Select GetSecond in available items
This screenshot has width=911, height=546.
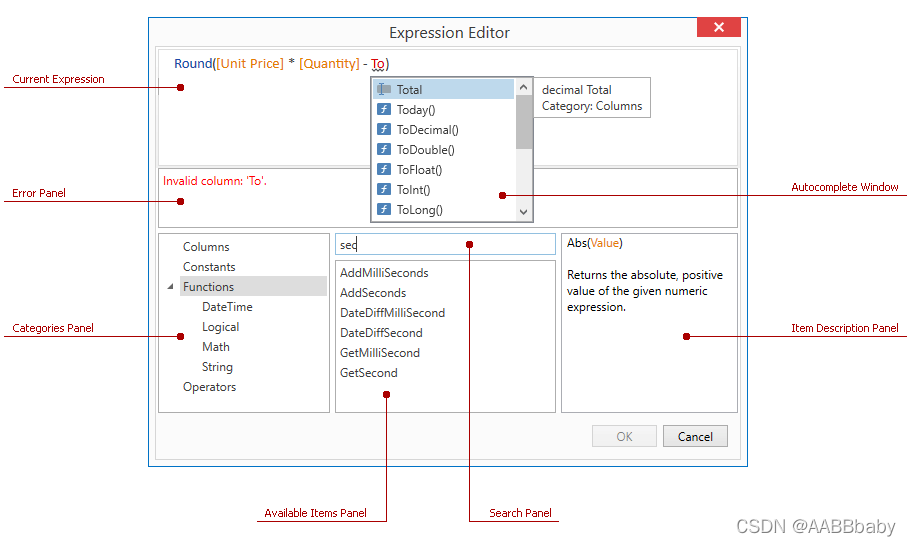[369, 373]
